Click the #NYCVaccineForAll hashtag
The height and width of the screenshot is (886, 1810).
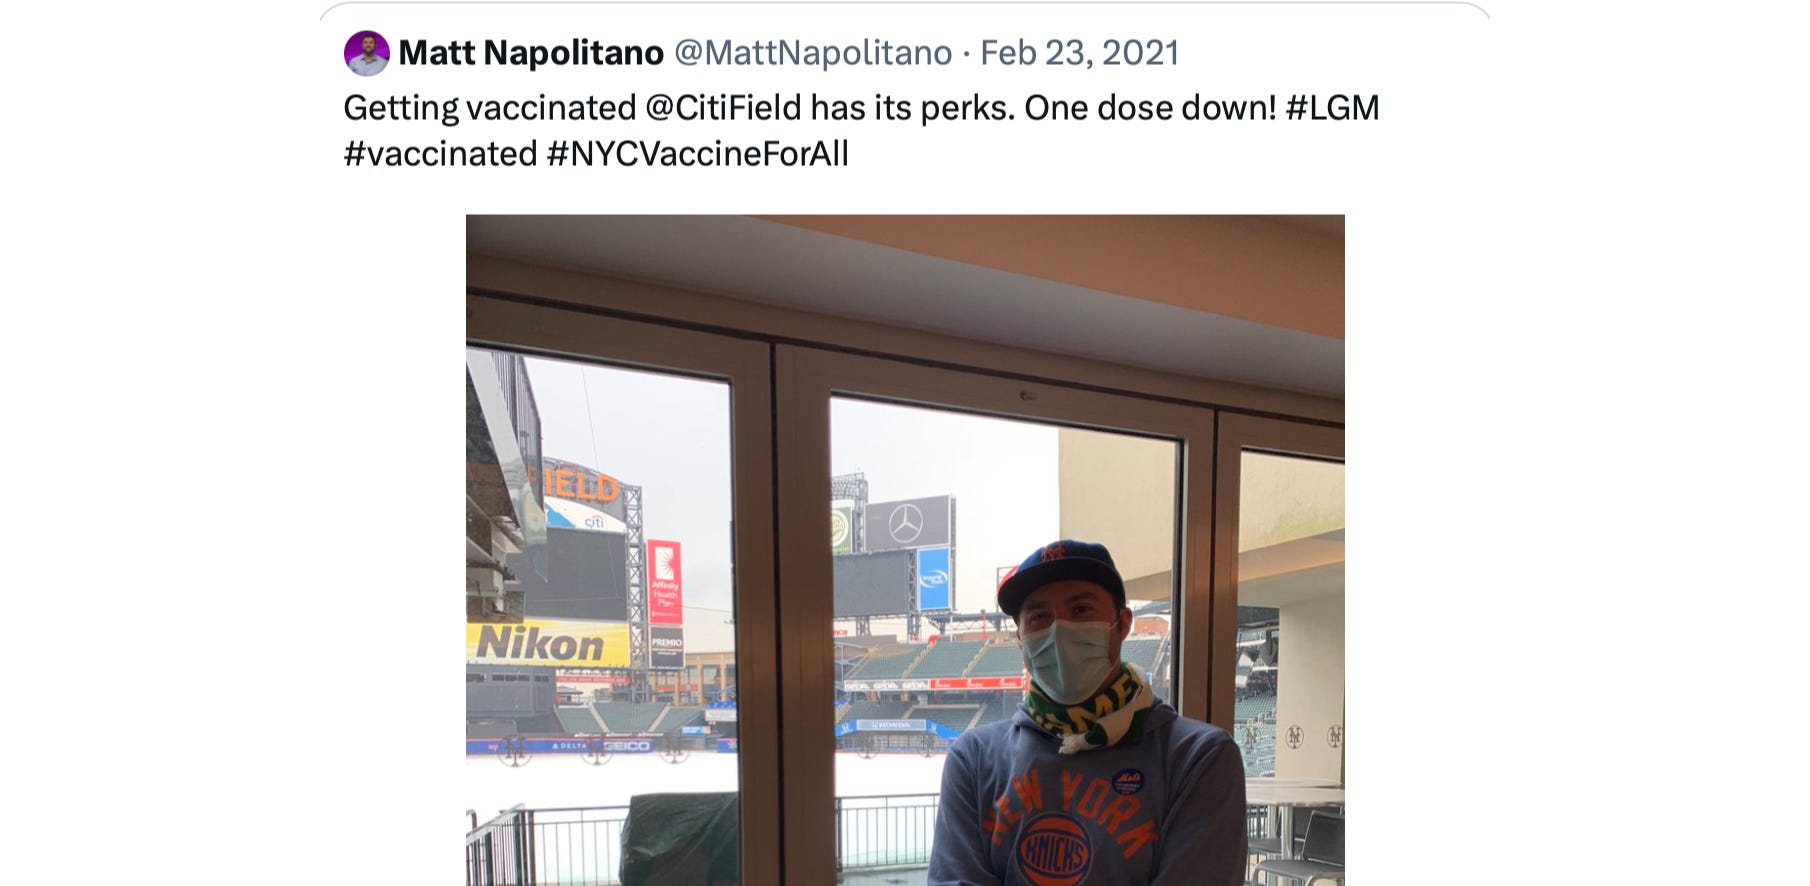[697, 153]
